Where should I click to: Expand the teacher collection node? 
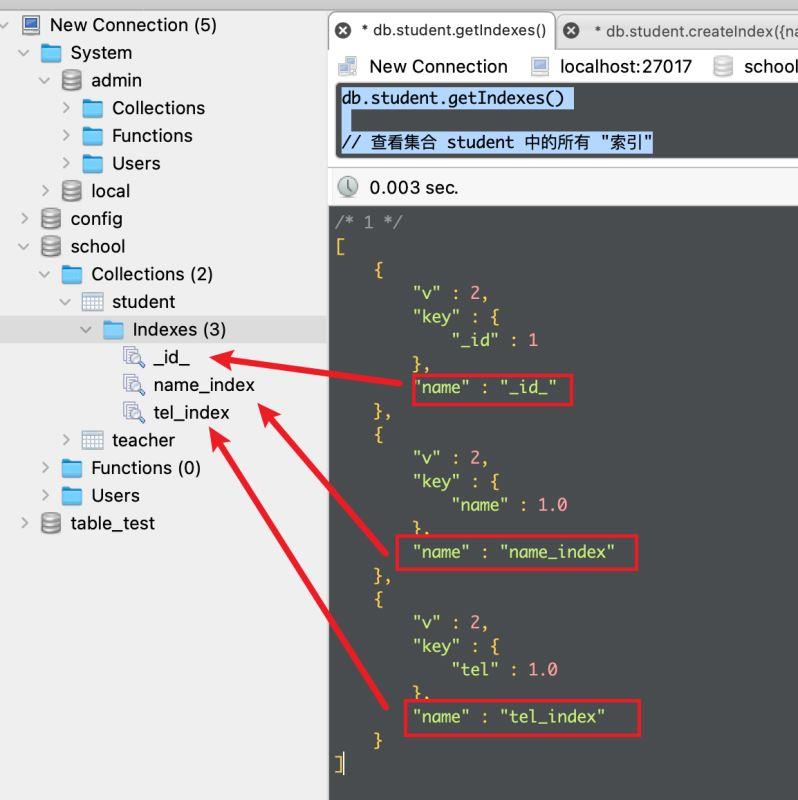point(66,440)
